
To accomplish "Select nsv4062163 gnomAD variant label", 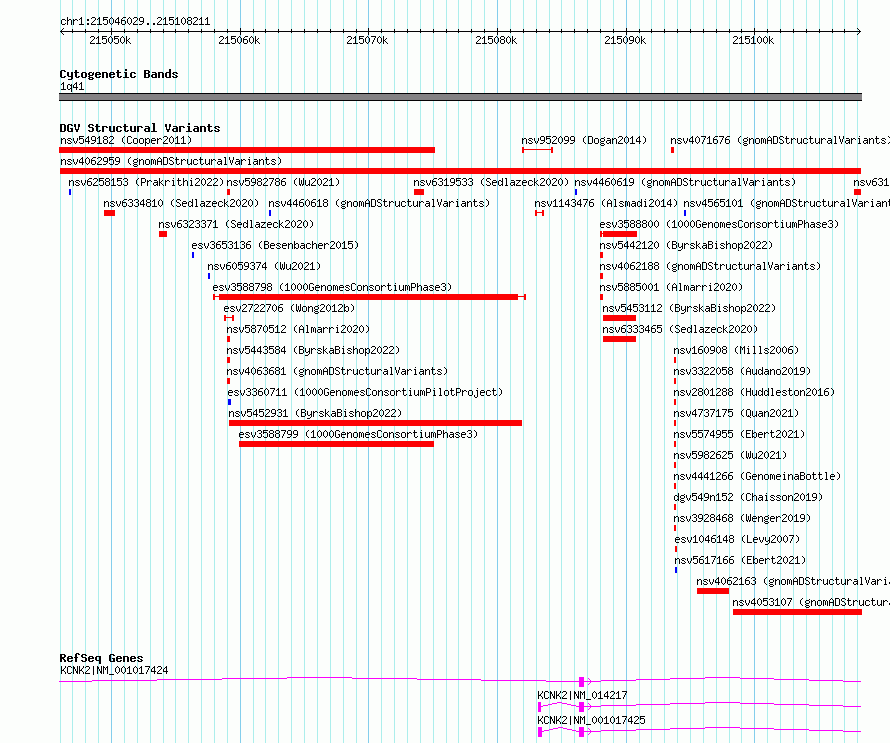I will pos(793,581).
